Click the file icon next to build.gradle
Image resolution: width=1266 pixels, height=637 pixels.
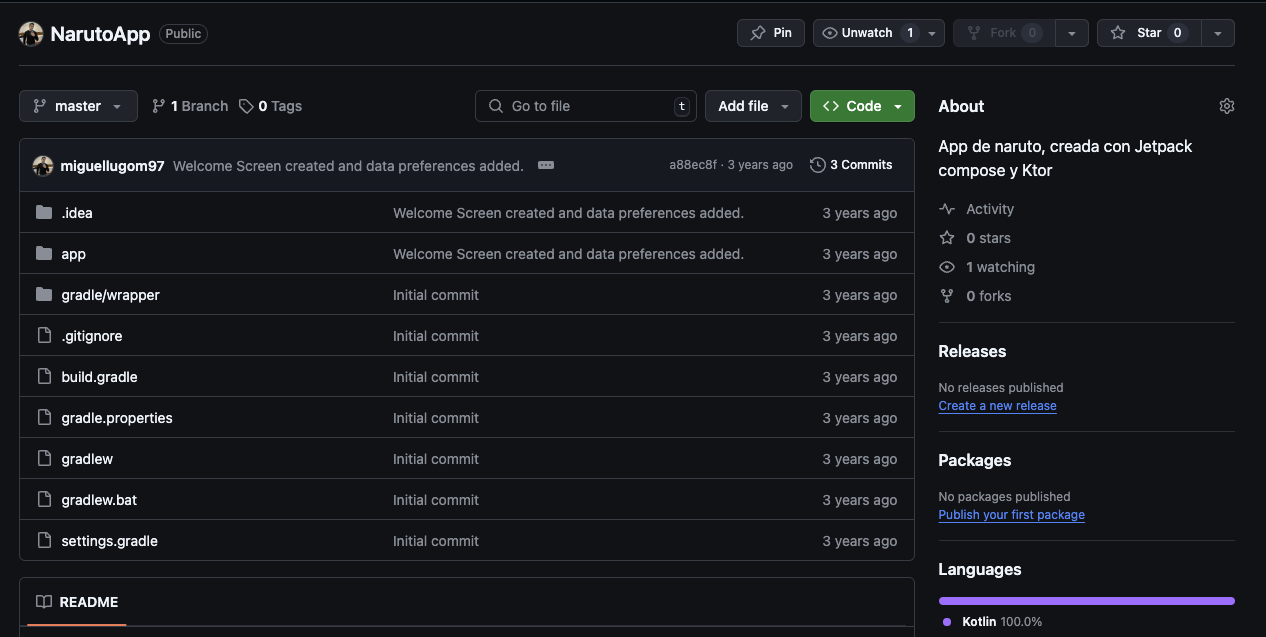point(44,377)
